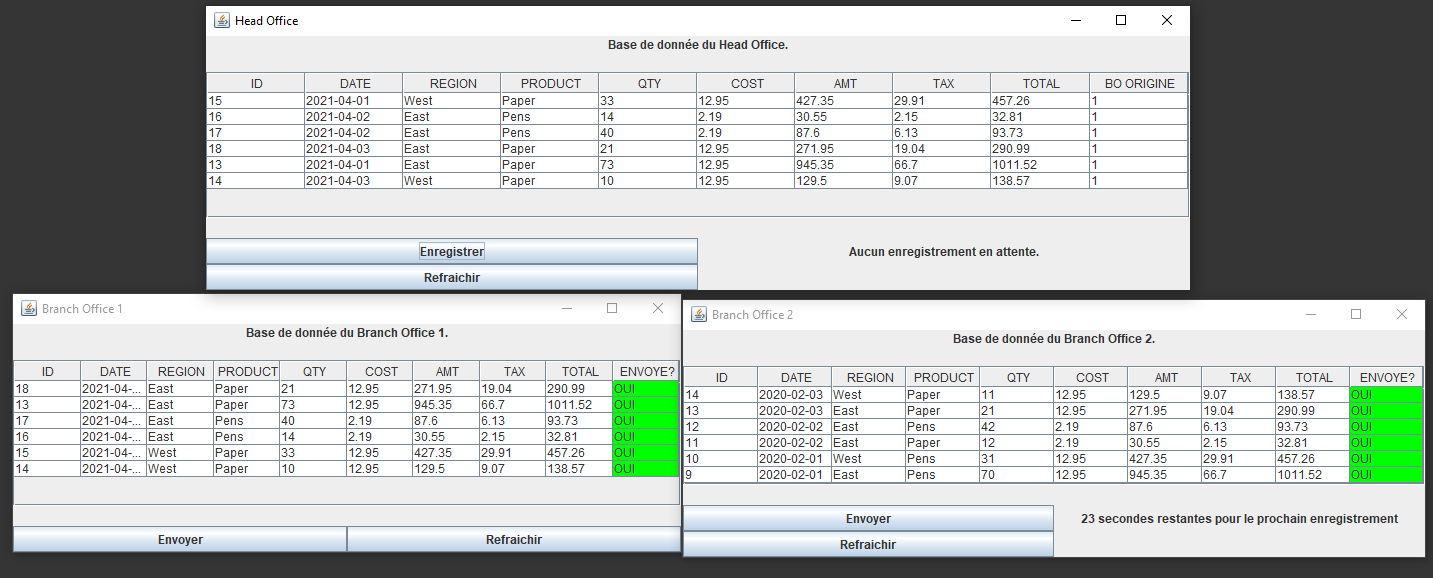The height and width of the screenshot is (578, 1433).
Task: Click ENVOYE? header in Branch Office 1 table
Action: [x=646, y=371]
